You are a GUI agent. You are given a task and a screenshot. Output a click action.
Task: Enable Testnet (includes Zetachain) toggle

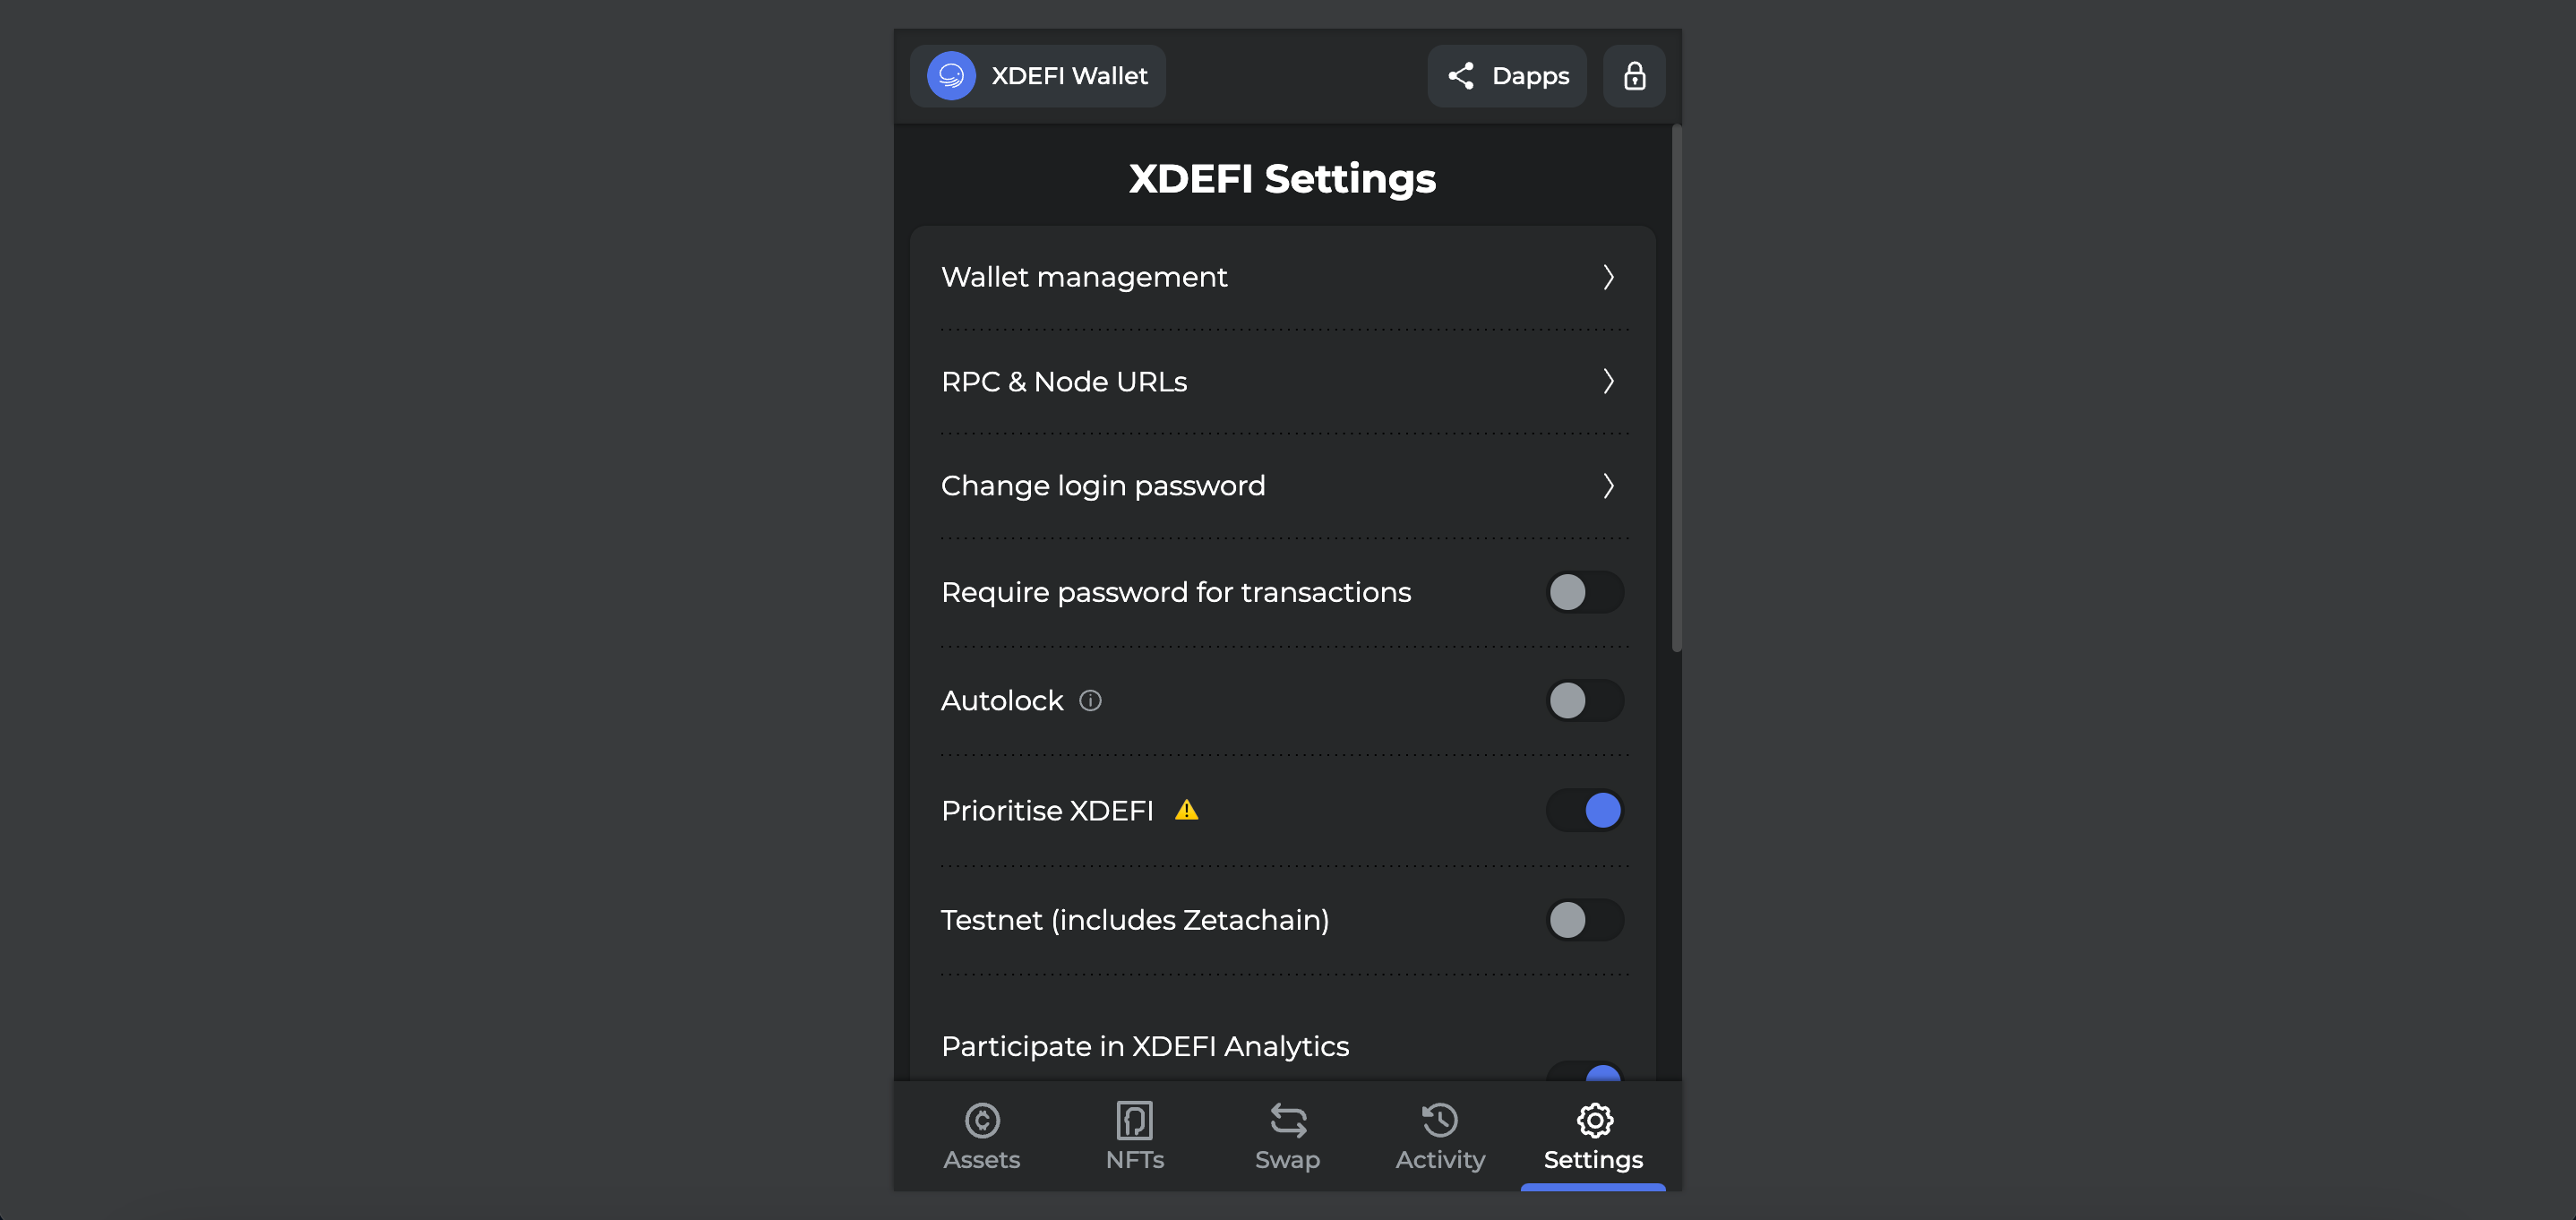[x=1584, y=920]
